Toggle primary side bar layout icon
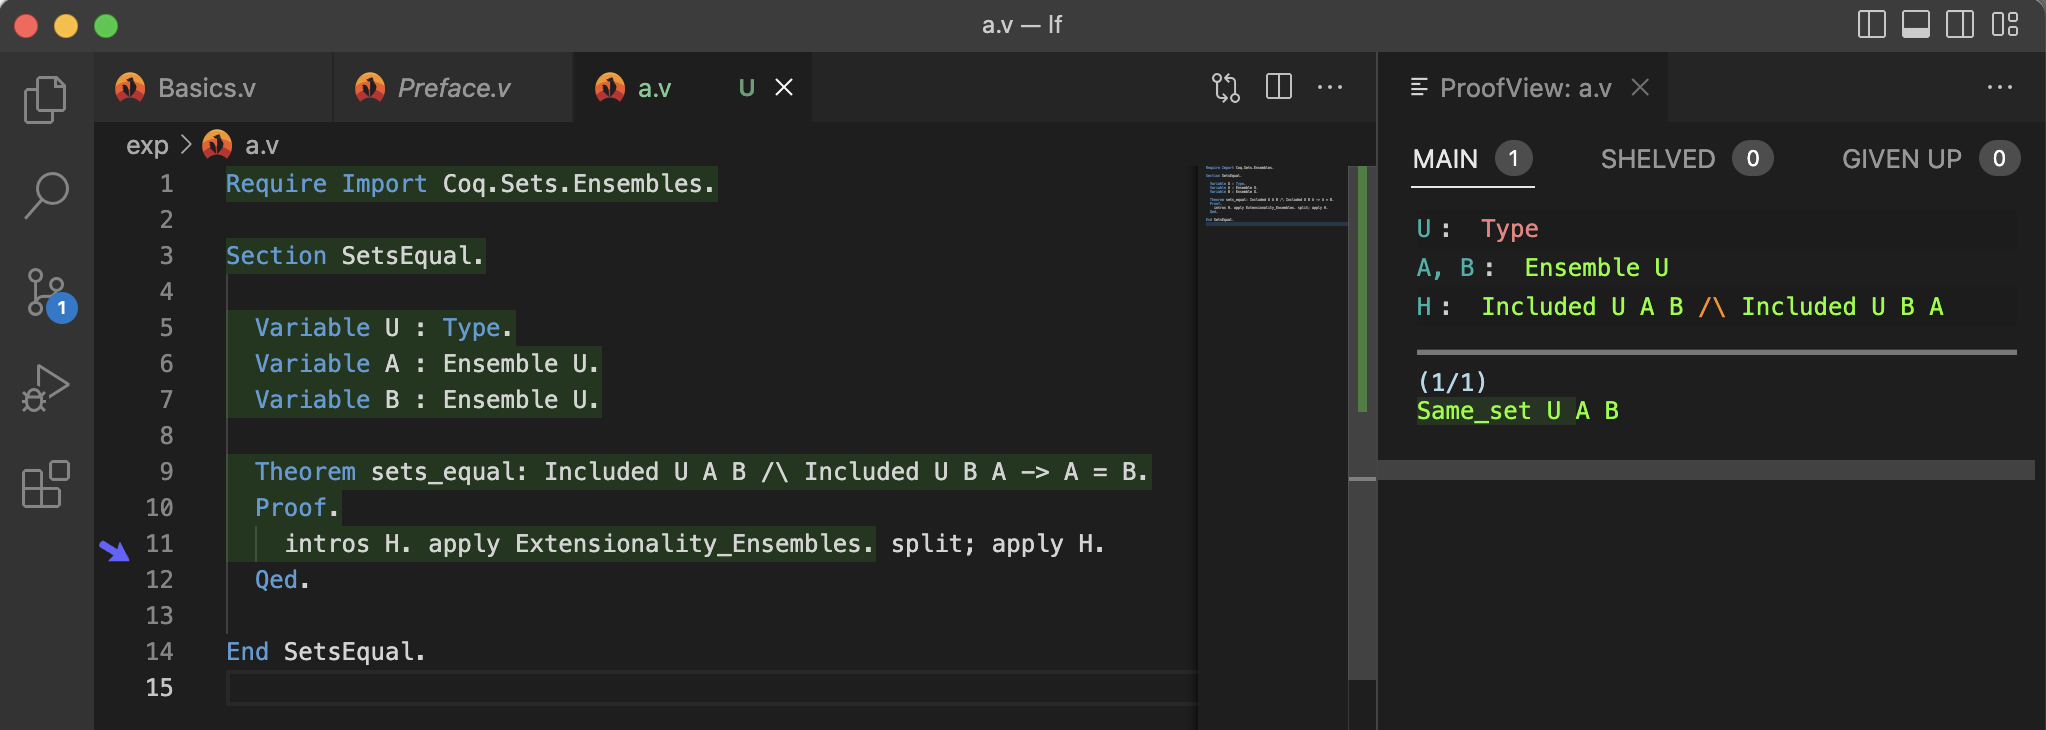This screenshot has width=2046, height=730. click(x=1872, y=24)
